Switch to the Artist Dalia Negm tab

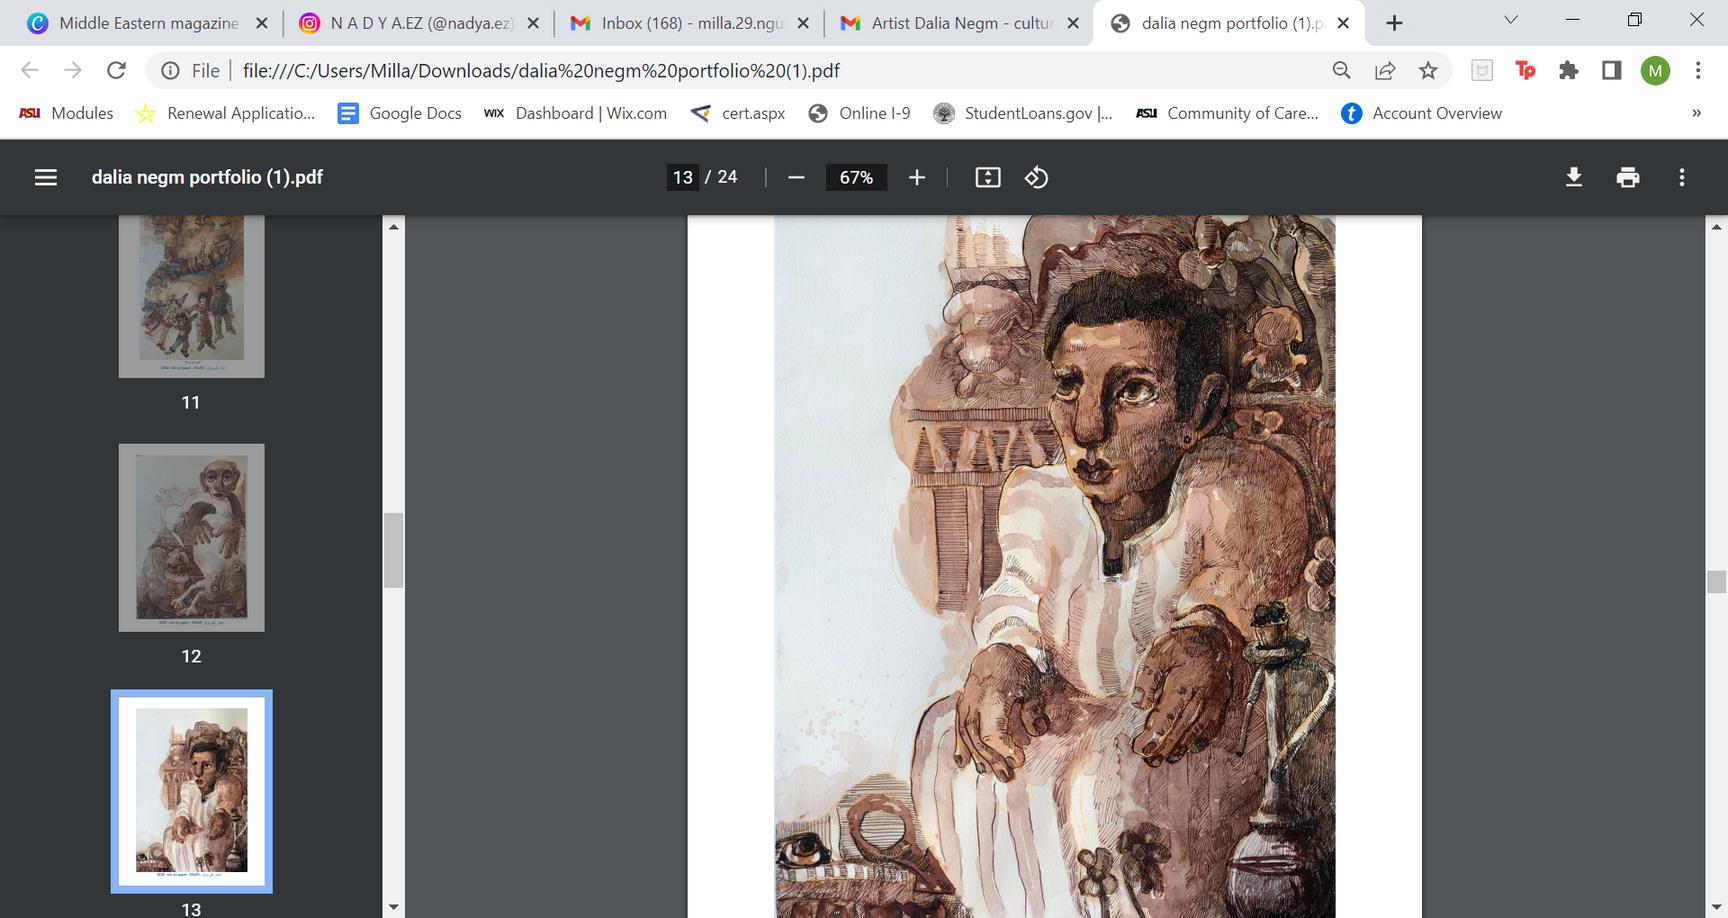click(960, 23)
